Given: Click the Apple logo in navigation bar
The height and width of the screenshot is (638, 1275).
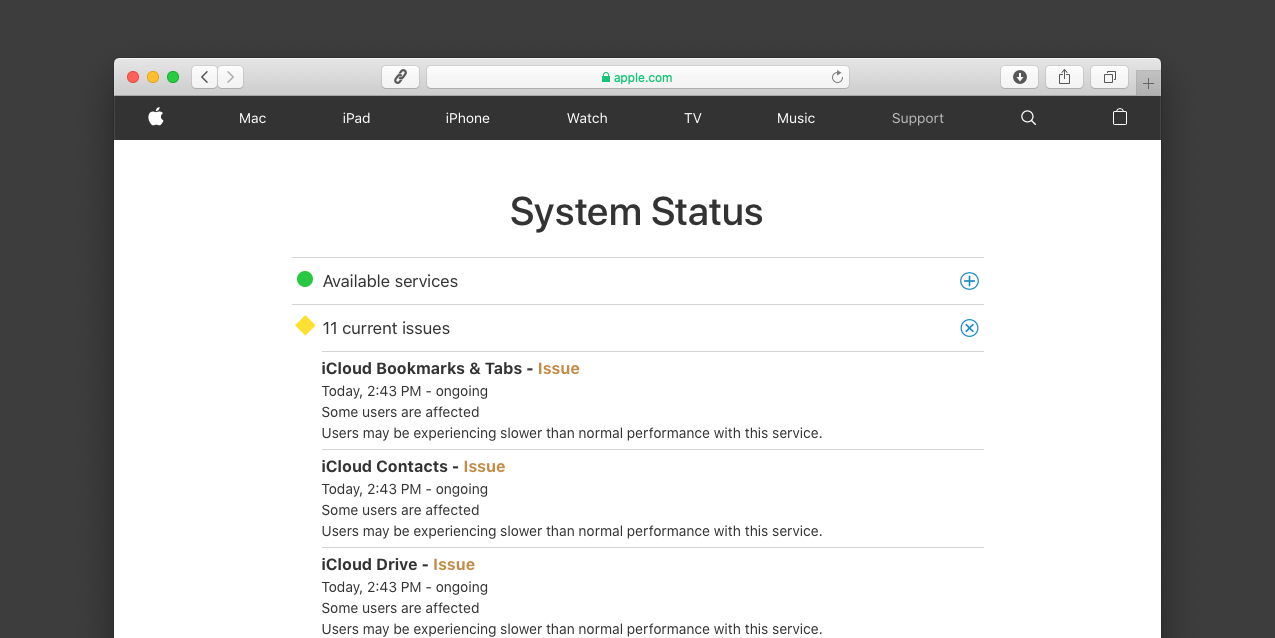Looking at the screenshot, I should point(155,117).
